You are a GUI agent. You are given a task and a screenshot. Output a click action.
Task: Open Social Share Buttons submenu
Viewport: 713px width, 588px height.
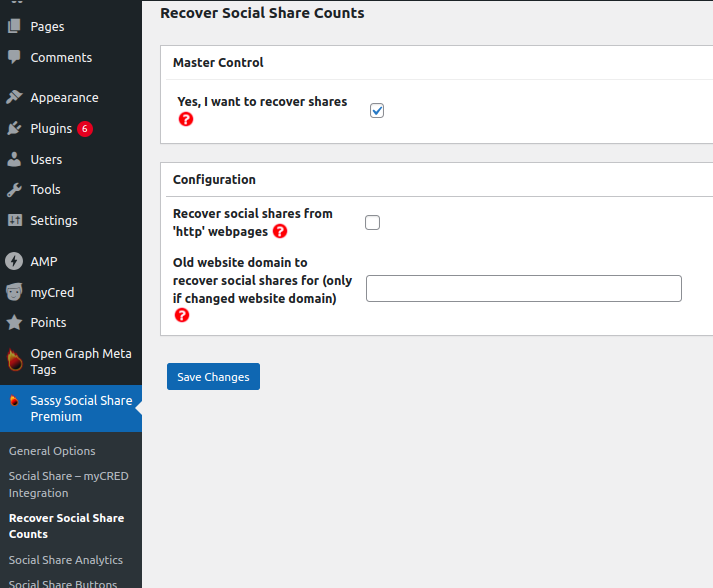(63, 583)
